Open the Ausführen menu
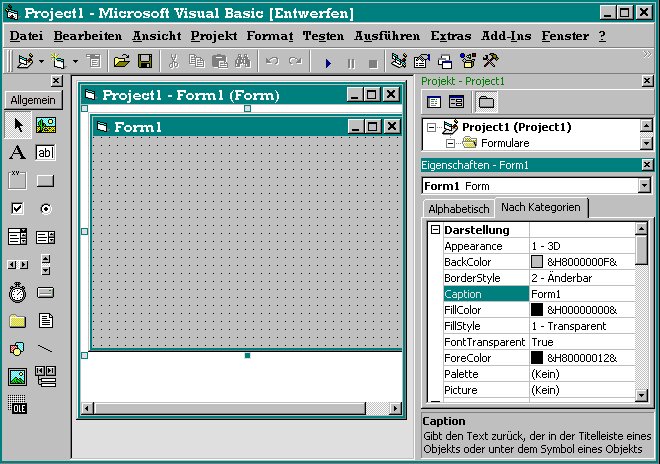Image resolution: width=660 pixels, height=464 pixels. (x=387, y=36)
